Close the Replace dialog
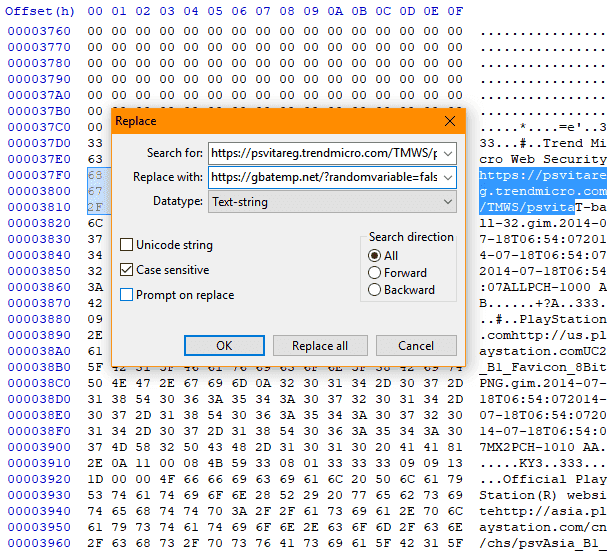This screenshot has width=615, height=552. 450,121
